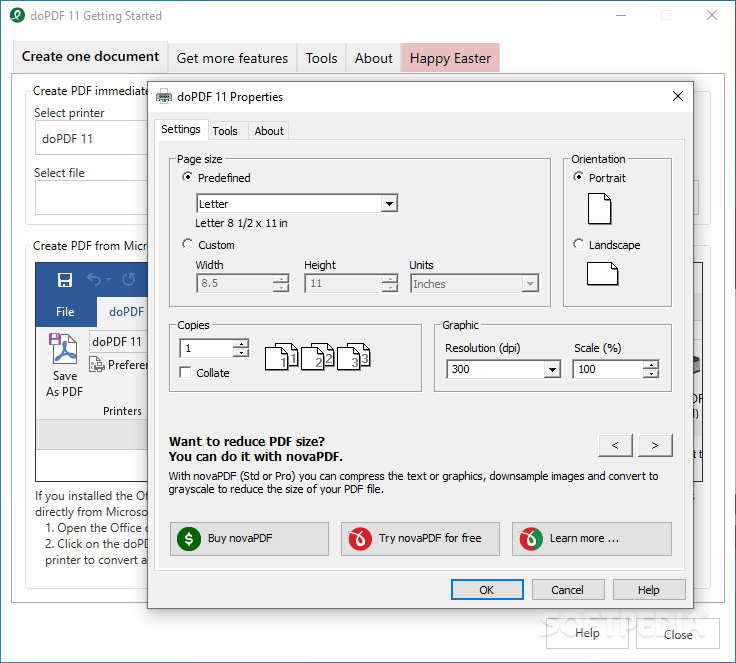This screenshot has width=736, height=663.
Task: Click the uncollated copies pages illustration
Action: [318, 357]
